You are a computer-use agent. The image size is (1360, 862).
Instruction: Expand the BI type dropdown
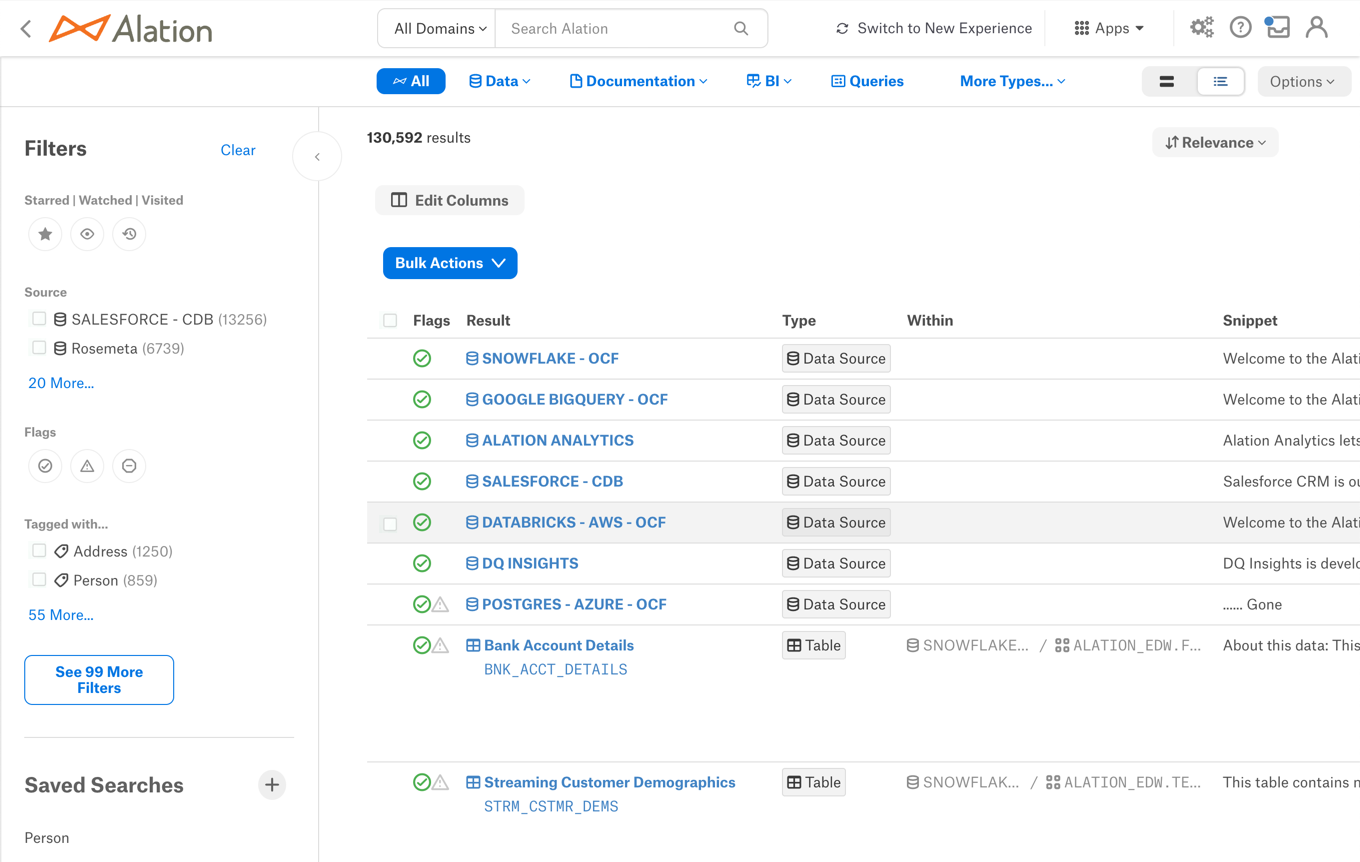point(768,81)
